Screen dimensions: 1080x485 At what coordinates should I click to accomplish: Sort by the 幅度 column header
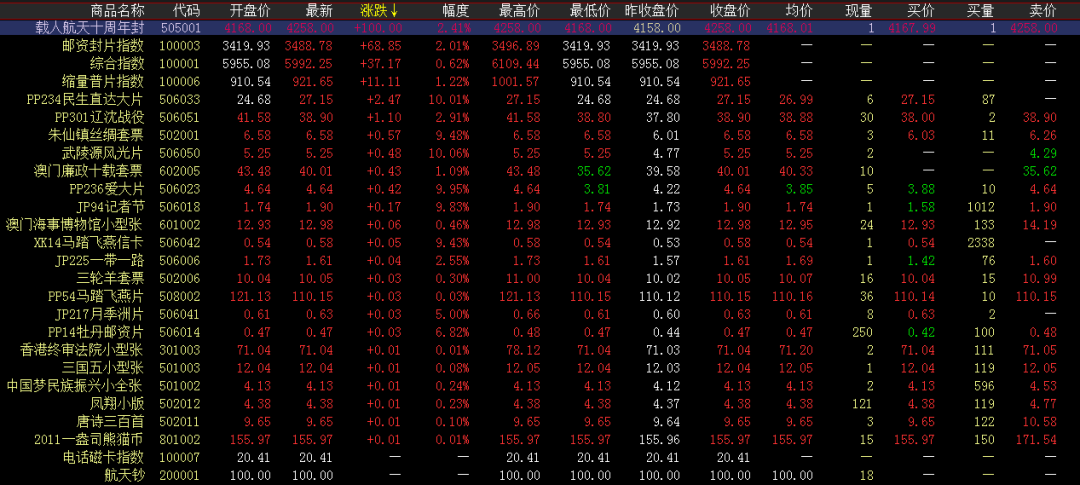tap(457, 10)
